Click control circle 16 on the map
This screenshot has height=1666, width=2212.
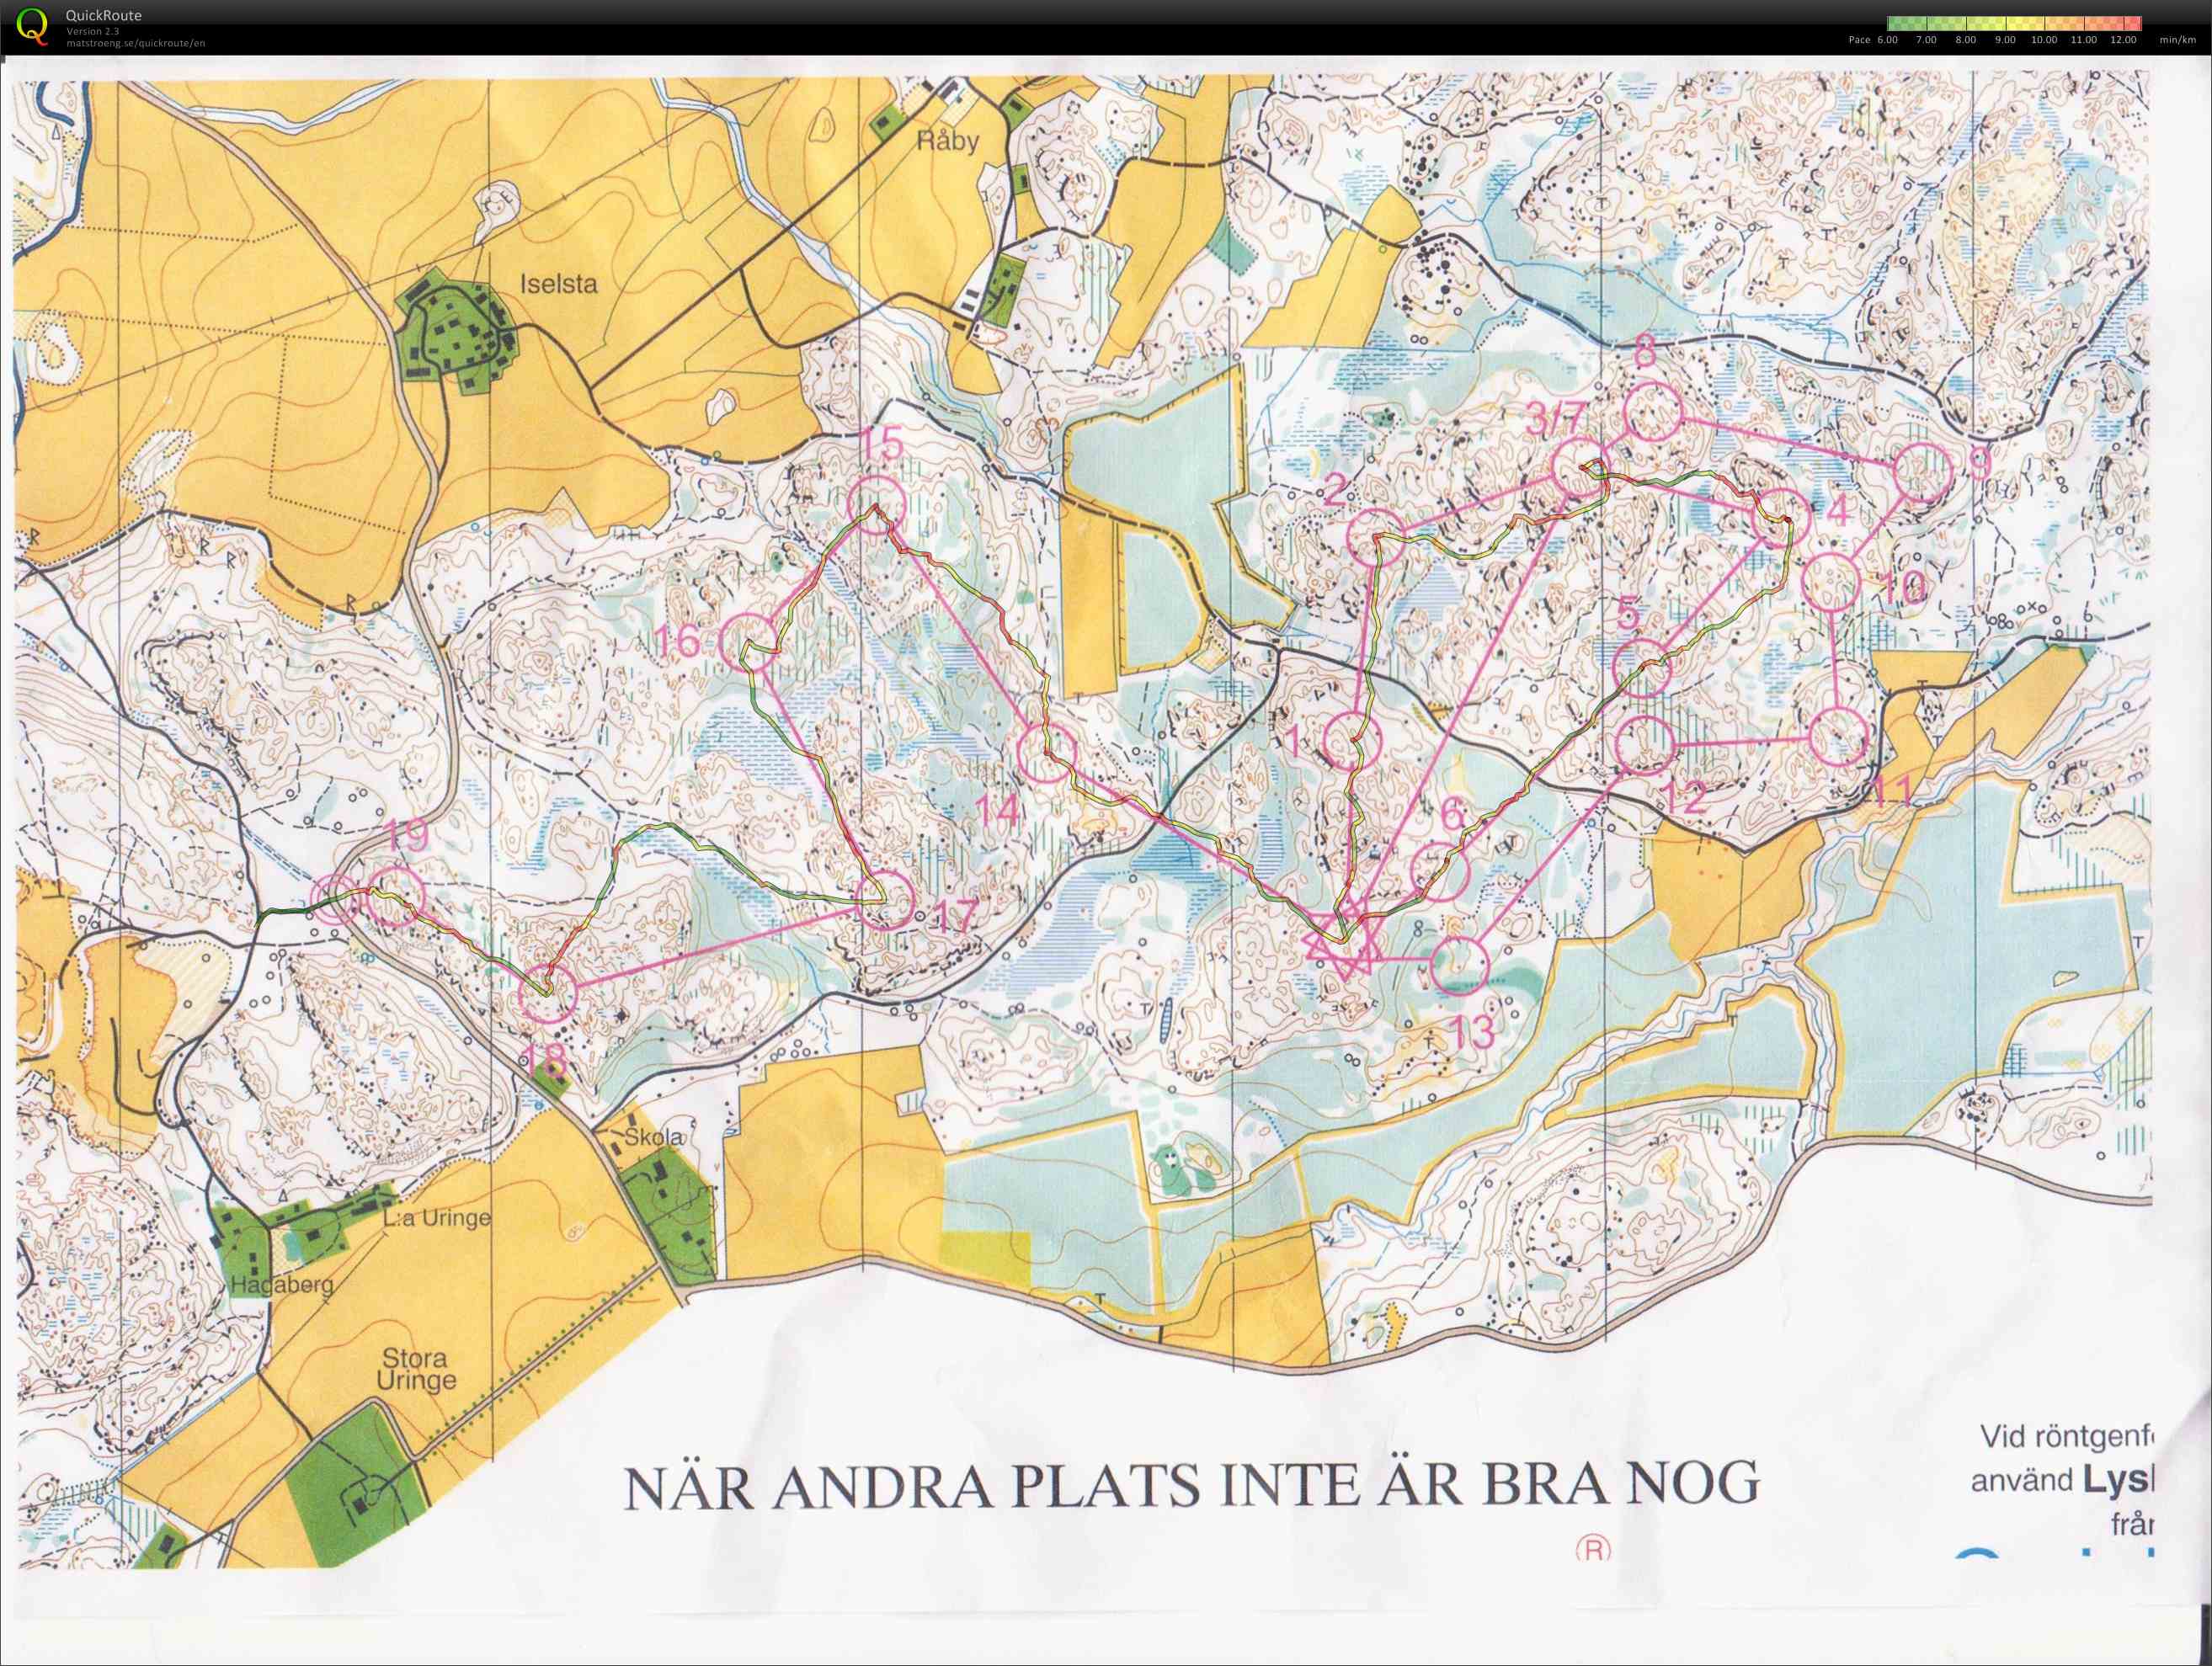click(749, 642)
